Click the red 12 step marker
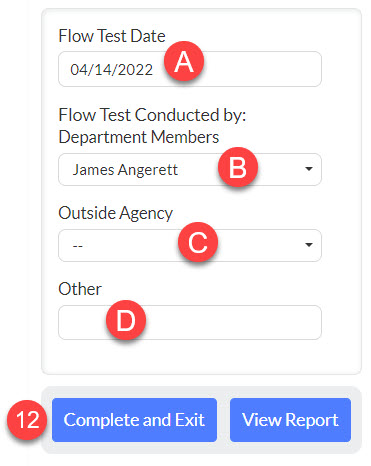 click(x=27, y=420)
